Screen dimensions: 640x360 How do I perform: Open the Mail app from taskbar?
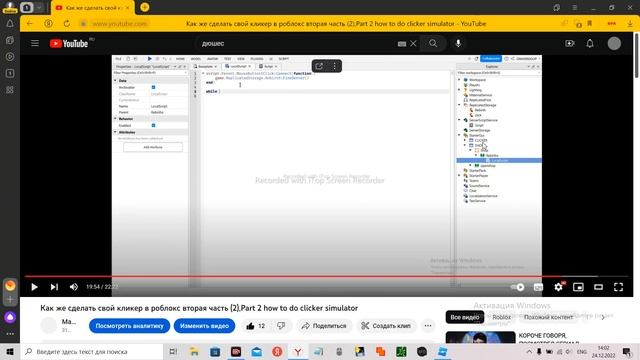coord(257,351)
